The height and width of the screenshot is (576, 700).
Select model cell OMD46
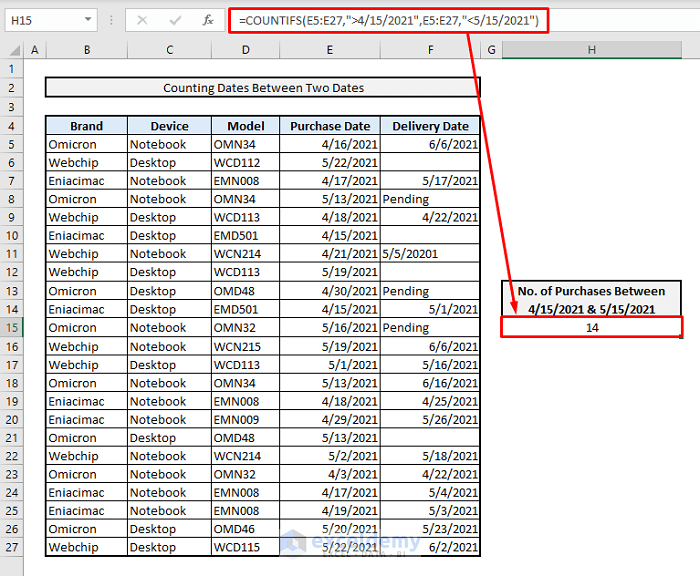pyautogui.click(x=246, y=529)
